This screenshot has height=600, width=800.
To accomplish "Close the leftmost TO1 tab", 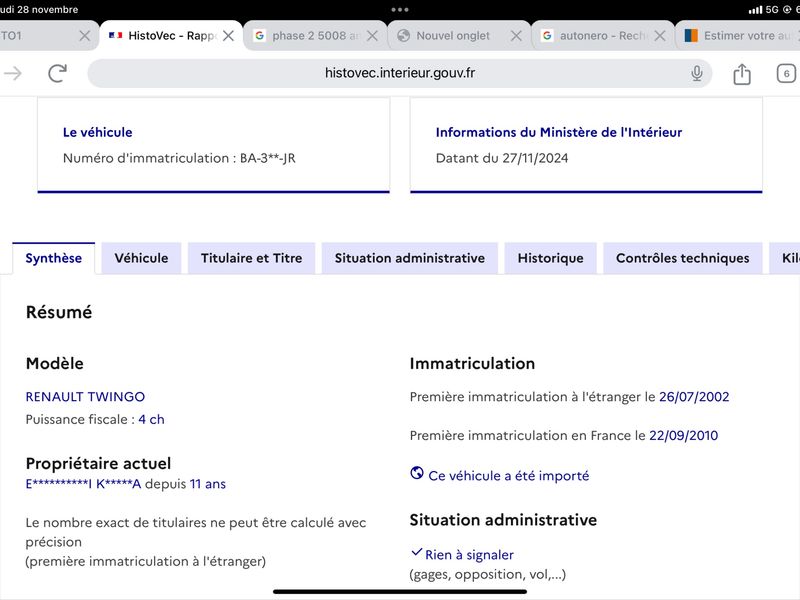I will pos(85,36).
